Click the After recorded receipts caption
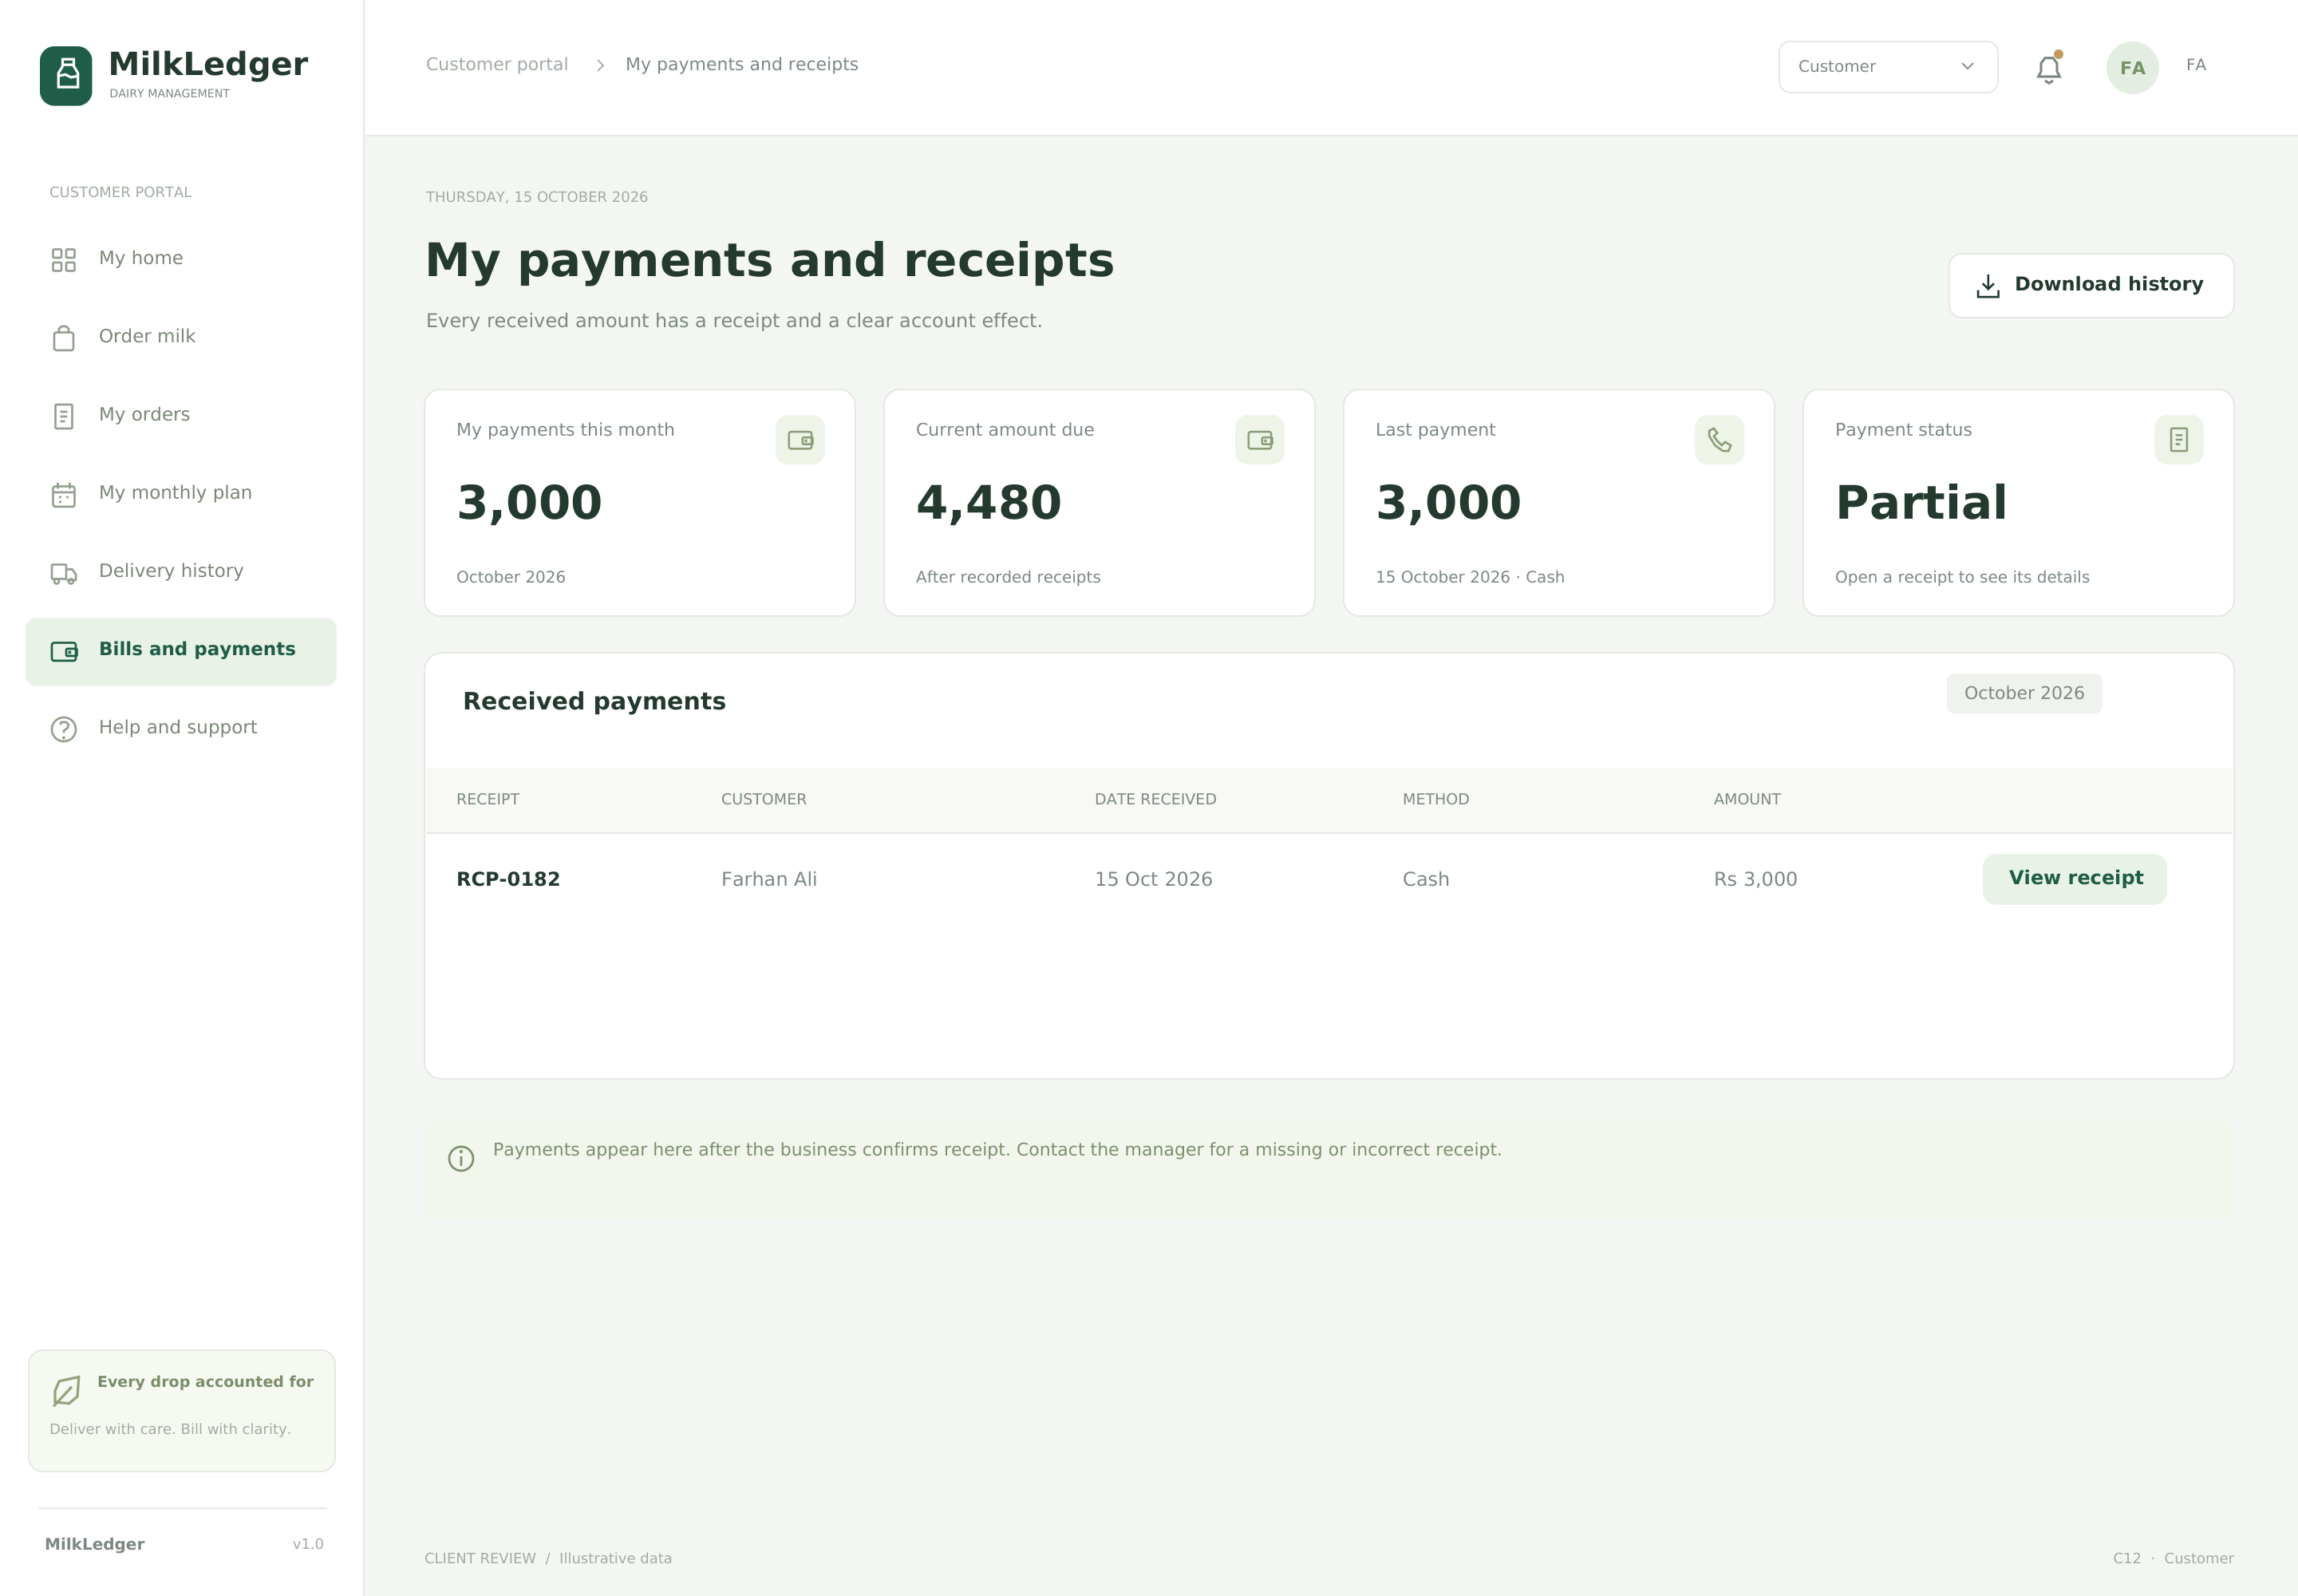 (x=1008, y=577)
